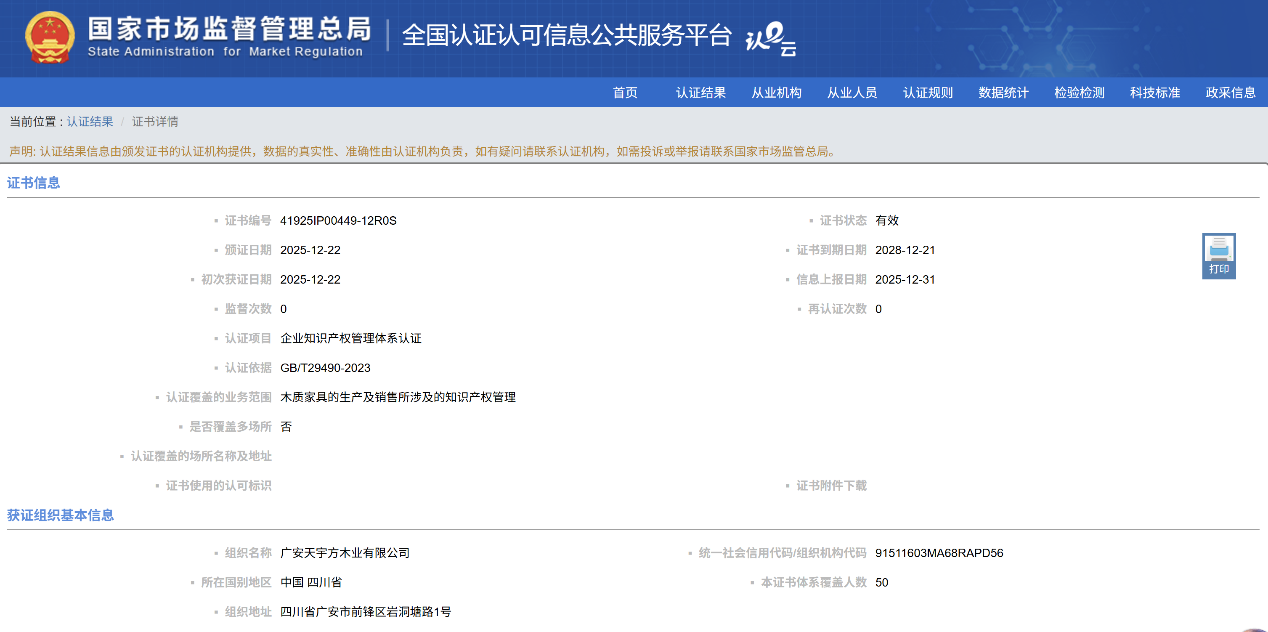Open the 首页 menu item

pos(625,92)
